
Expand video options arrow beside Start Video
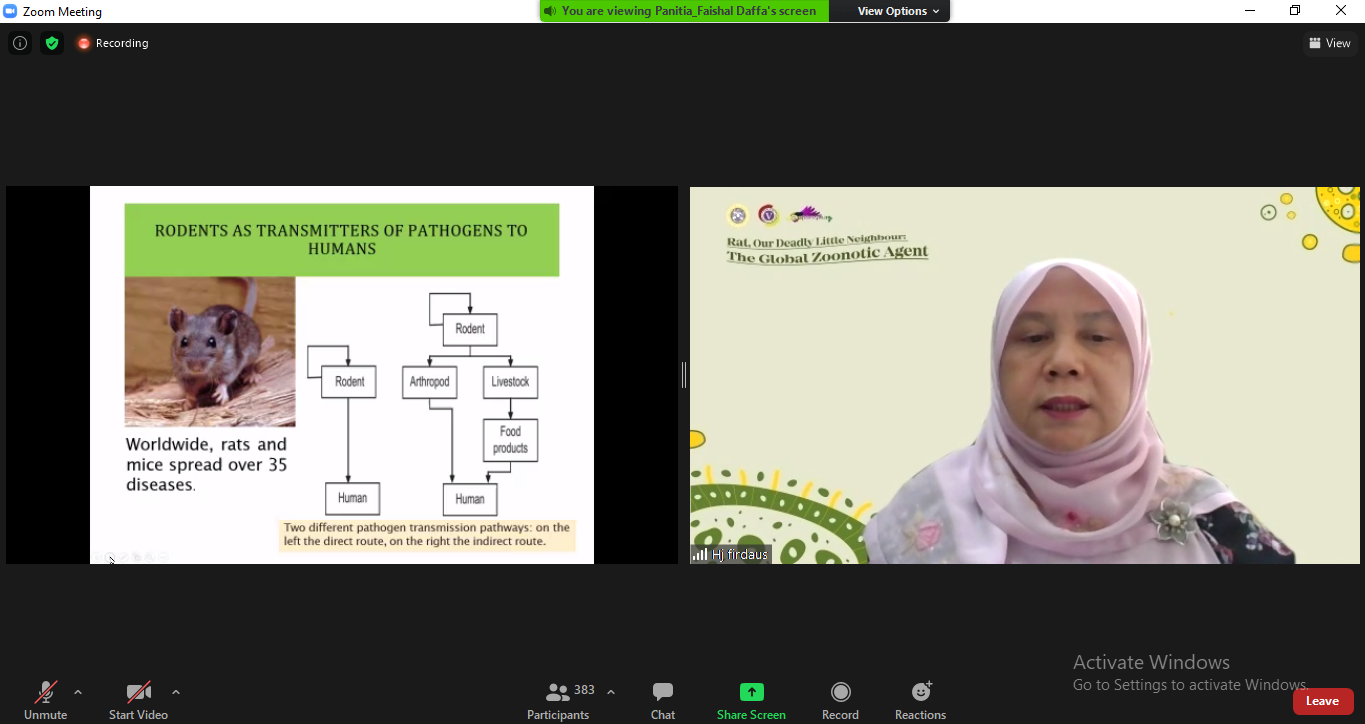pyautogui.click(x=176, y=692)
